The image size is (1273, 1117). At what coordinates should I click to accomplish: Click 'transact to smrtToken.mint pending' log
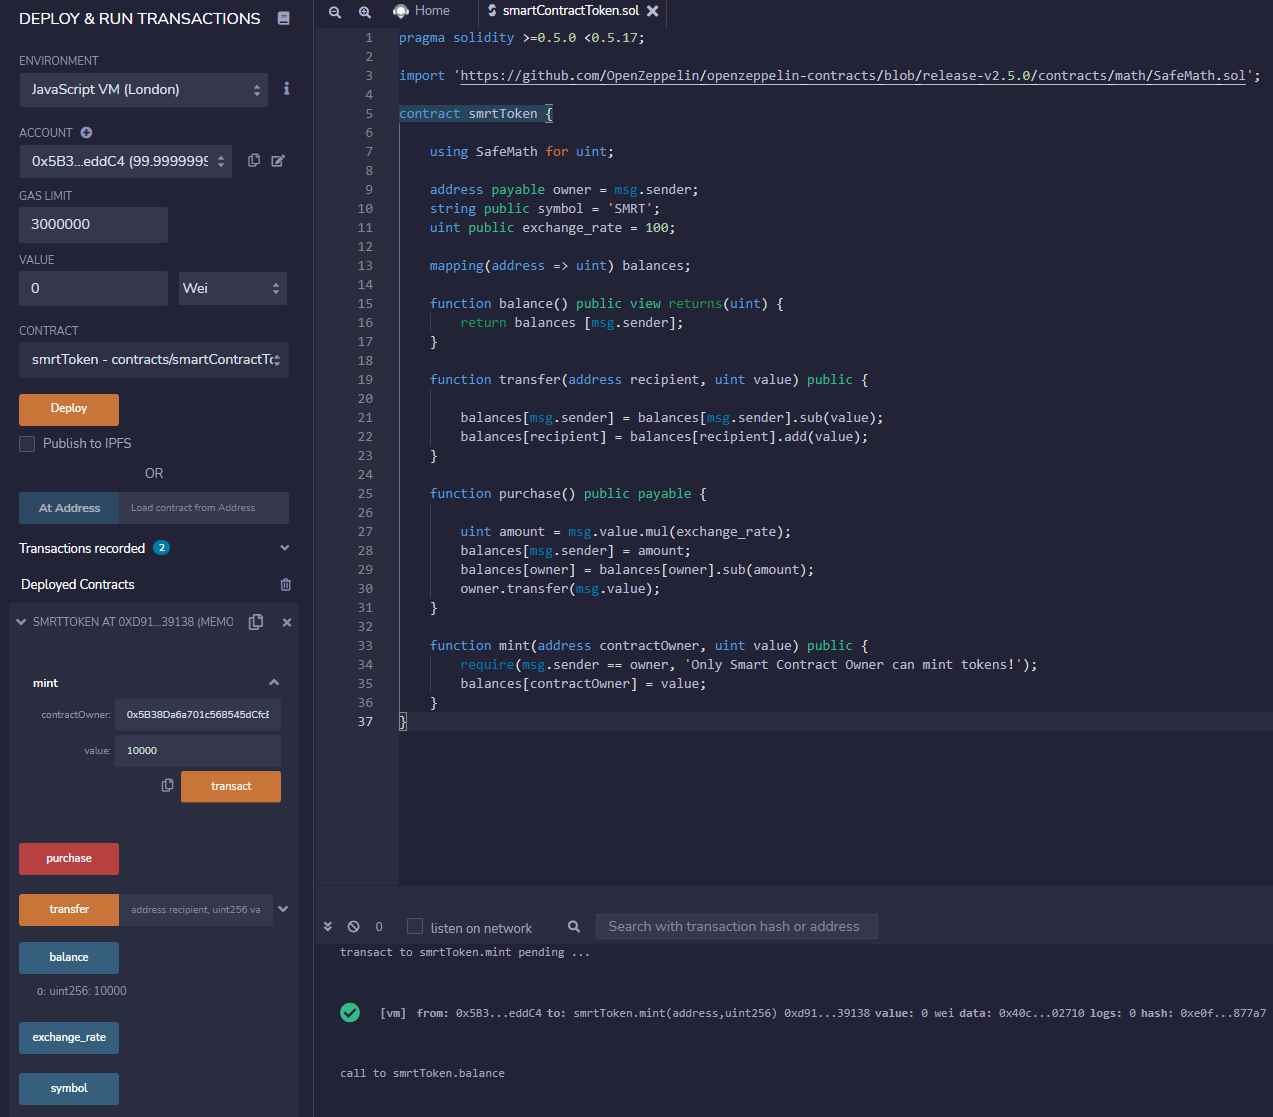465,952
